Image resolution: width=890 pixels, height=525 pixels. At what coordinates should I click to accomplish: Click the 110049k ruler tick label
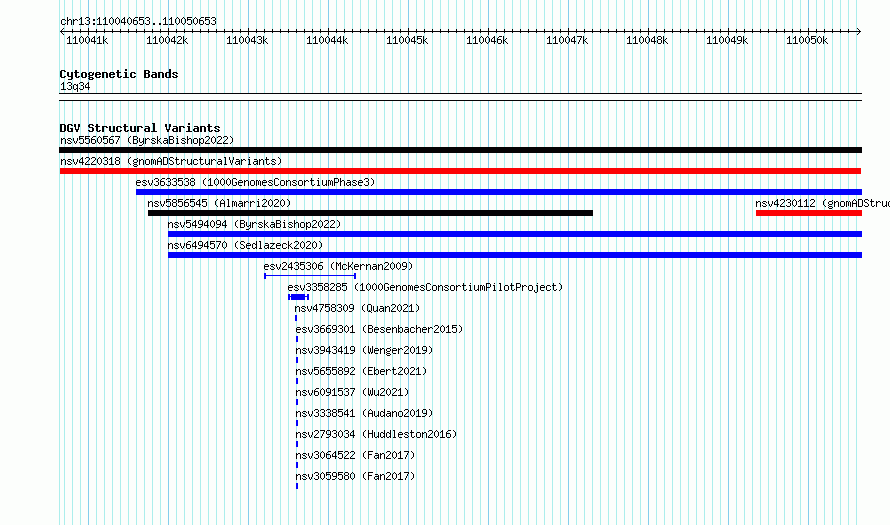(727, 40)
